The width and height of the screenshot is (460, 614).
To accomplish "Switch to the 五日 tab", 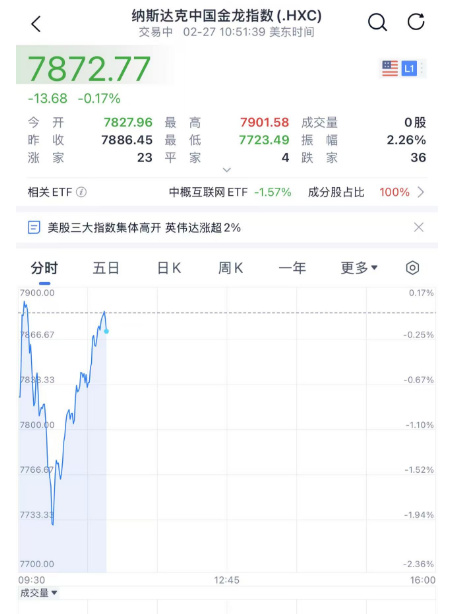I will click(106, 268).
